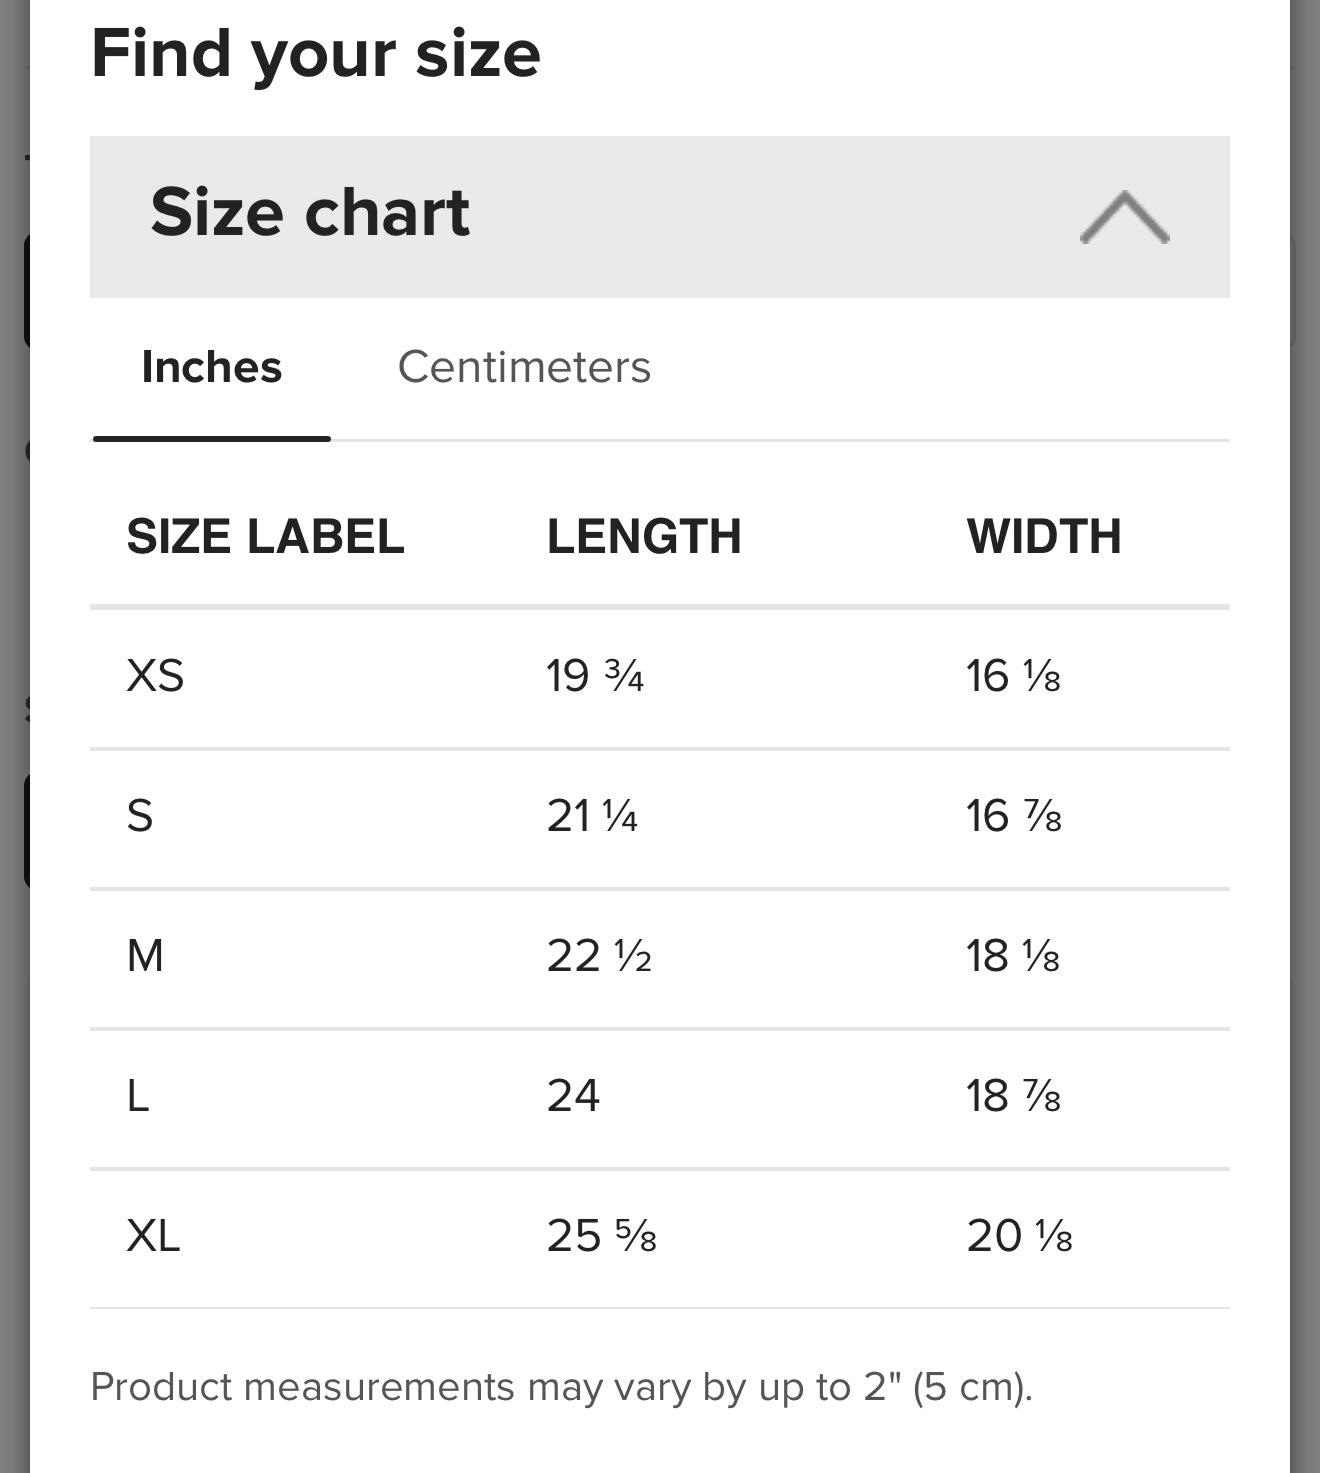
Task: Select the XS size row
Action: 660,678
